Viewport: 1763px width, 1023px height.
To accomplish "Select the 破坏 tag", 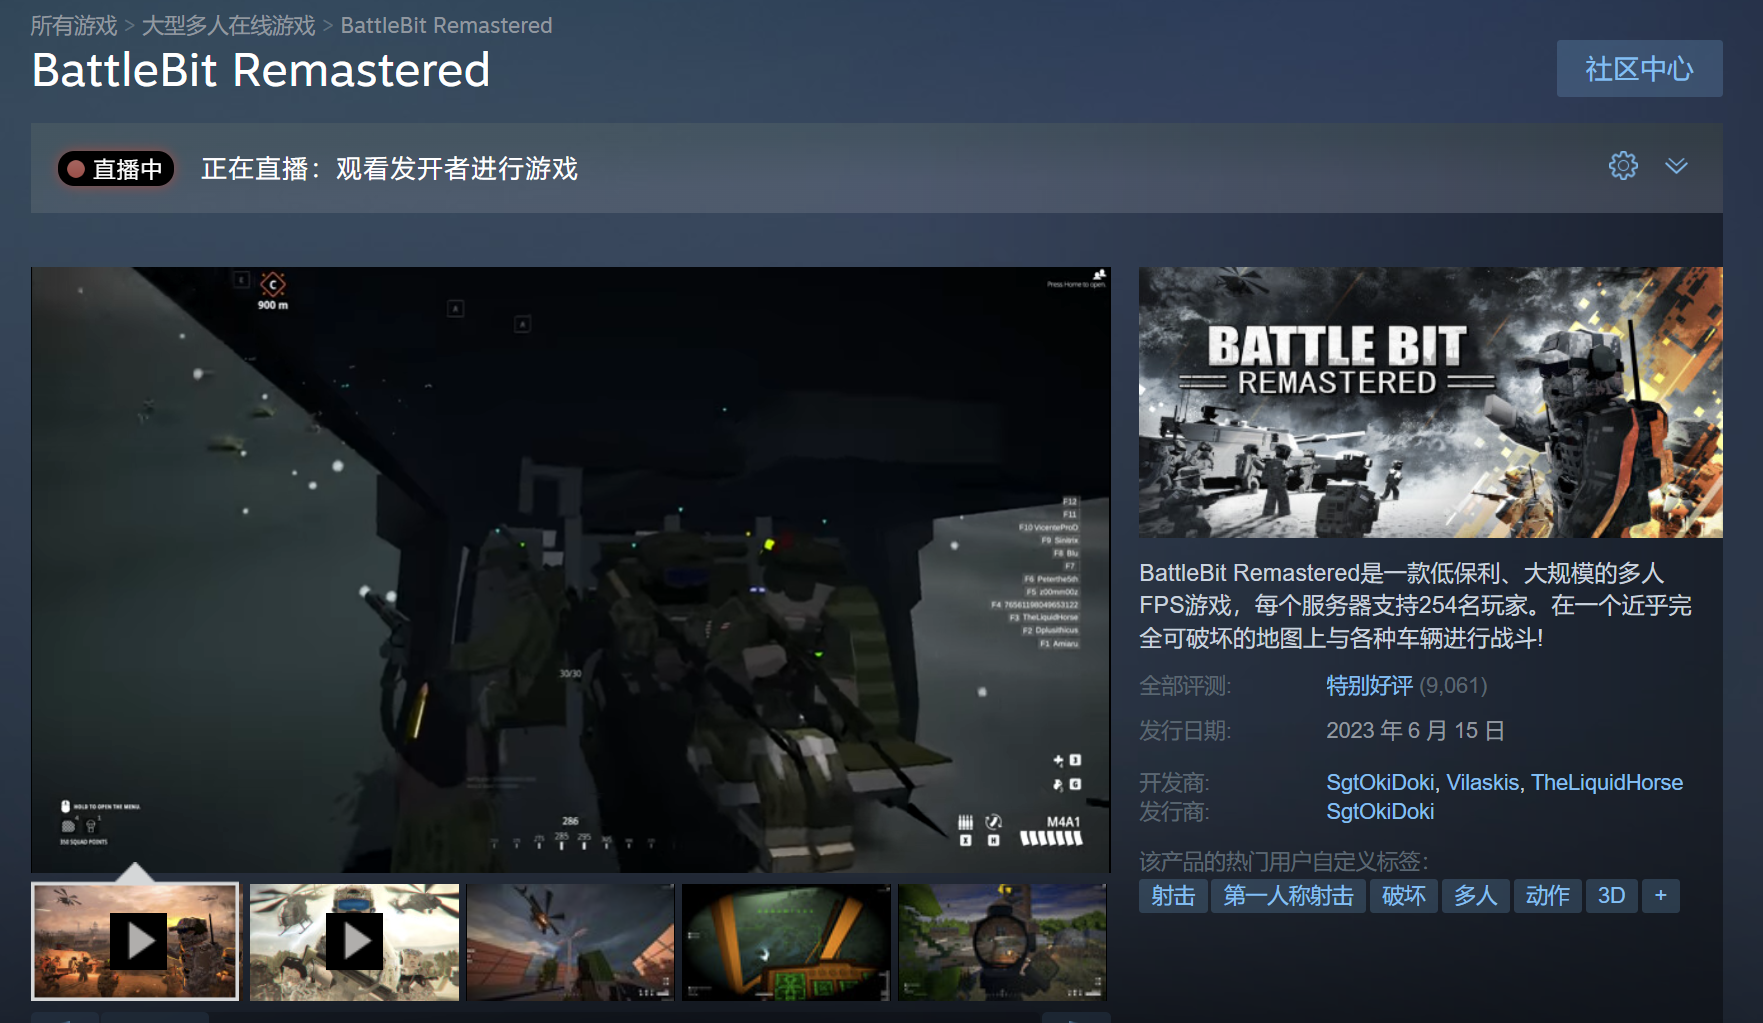I will [1403, 896].
